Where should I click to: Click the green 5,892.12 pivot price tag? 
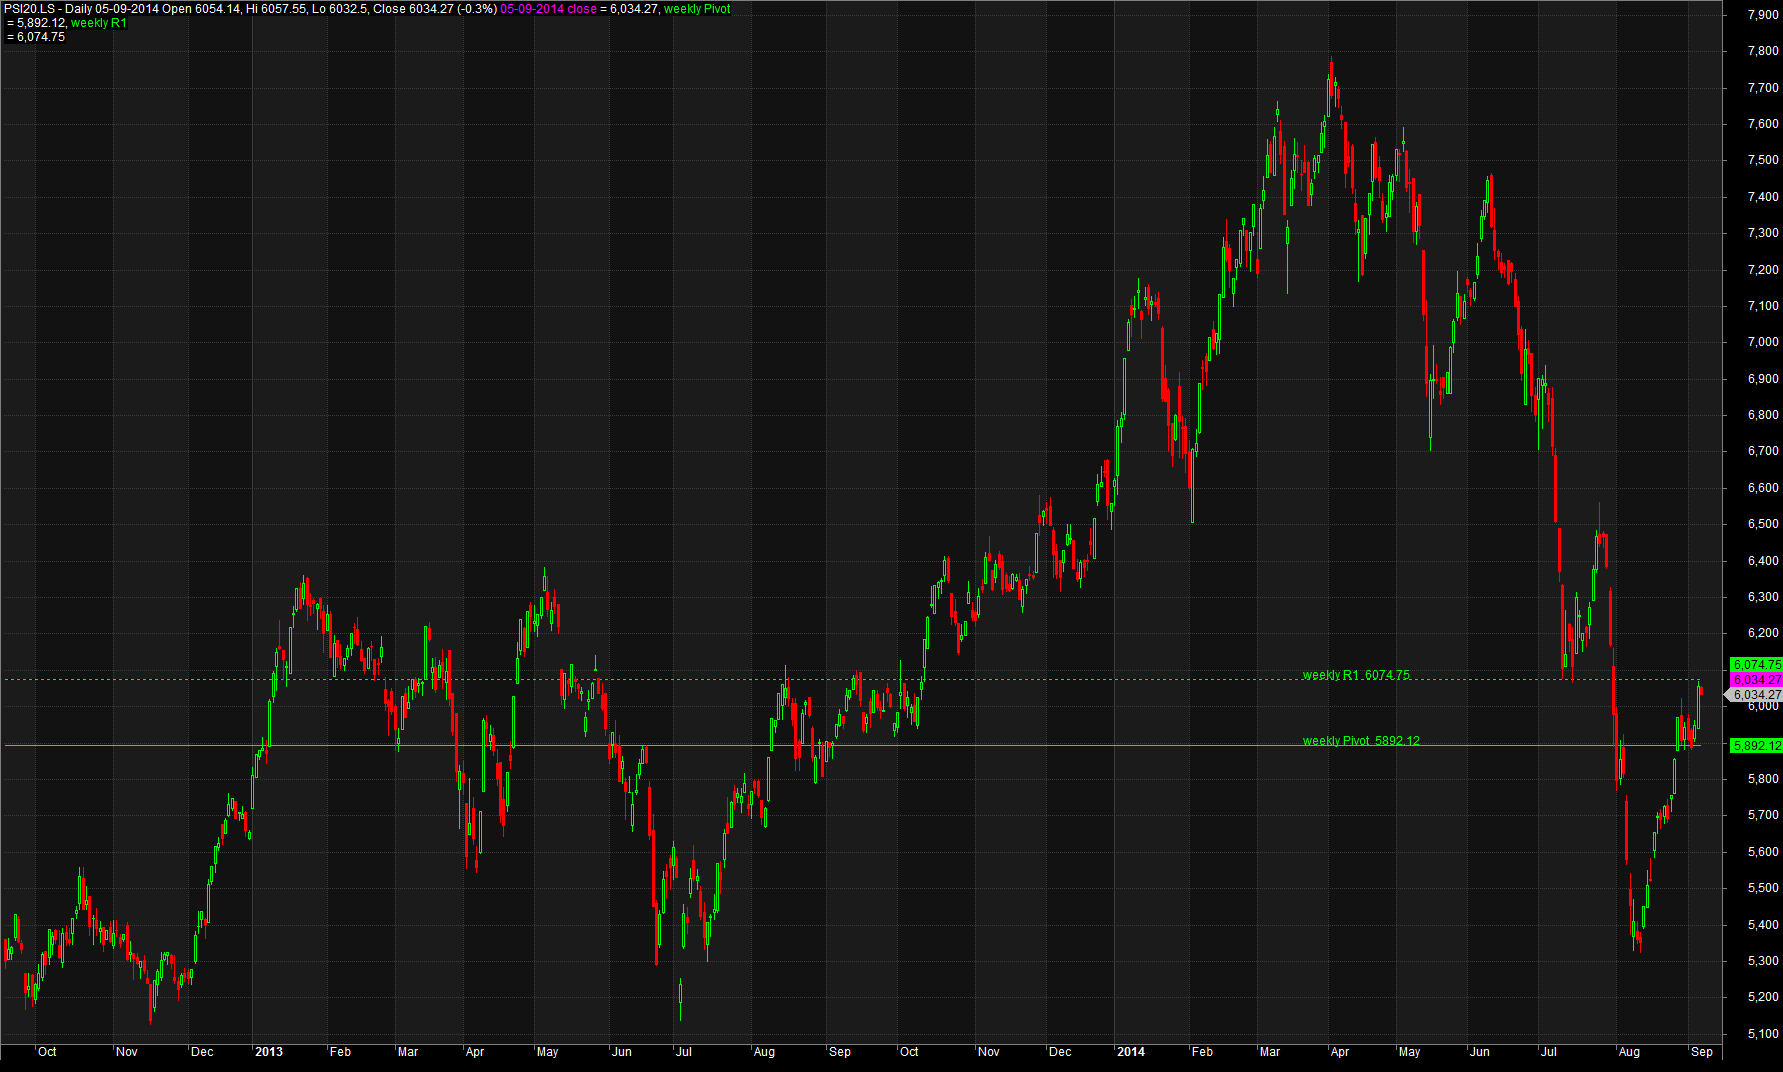click(1756, 745)
